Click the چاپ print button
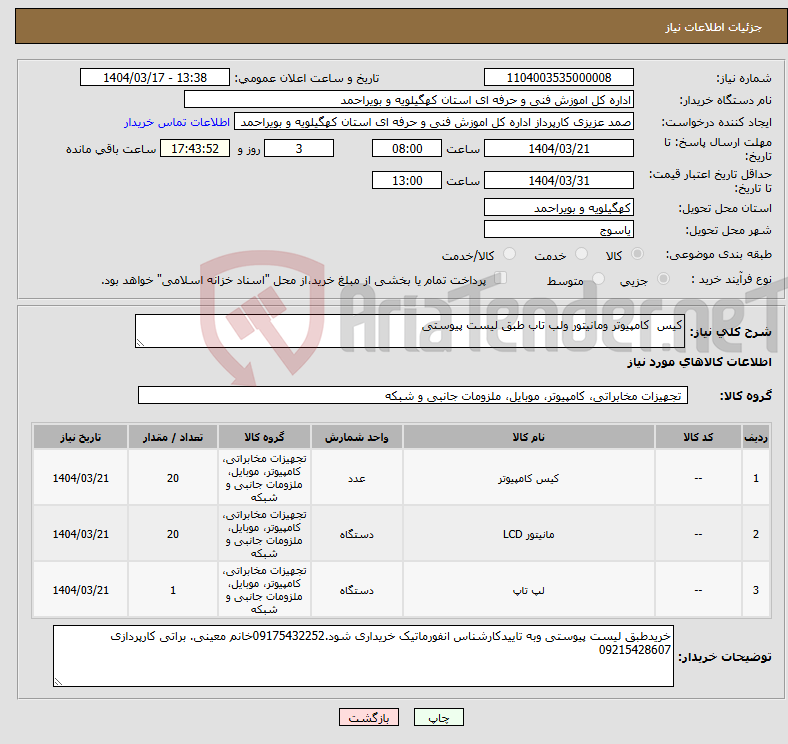 coord(439,717)
